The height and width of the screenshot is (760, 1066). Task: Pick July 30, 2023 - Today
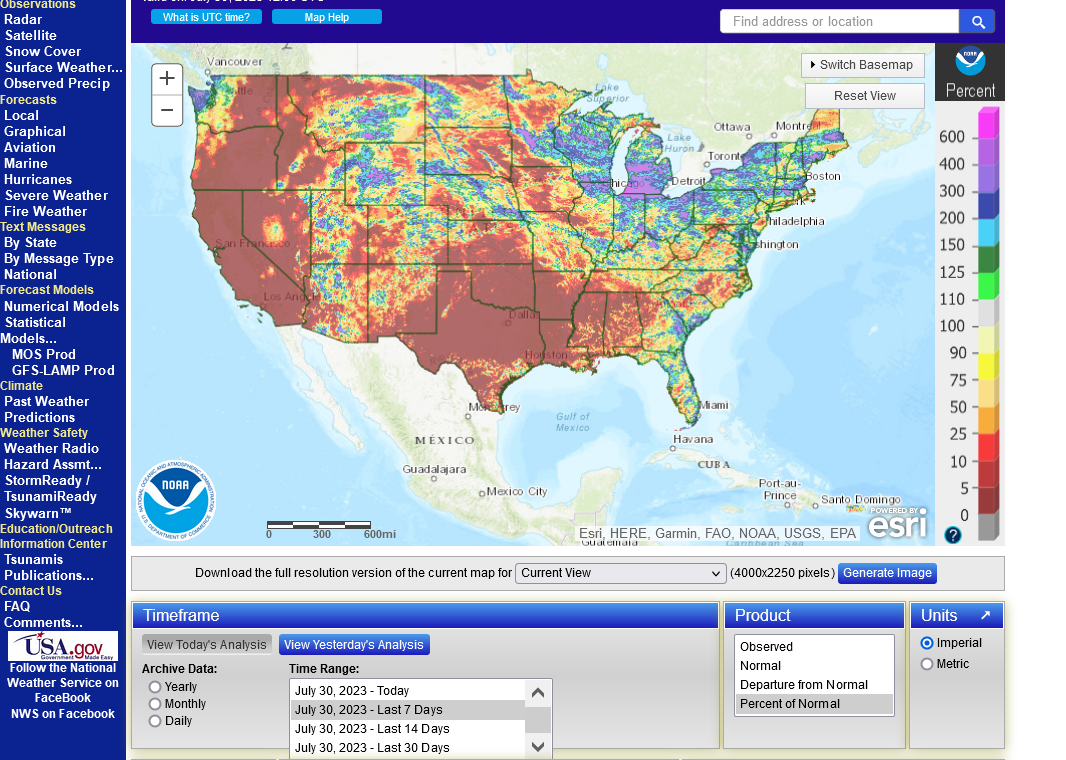point(408,691)
